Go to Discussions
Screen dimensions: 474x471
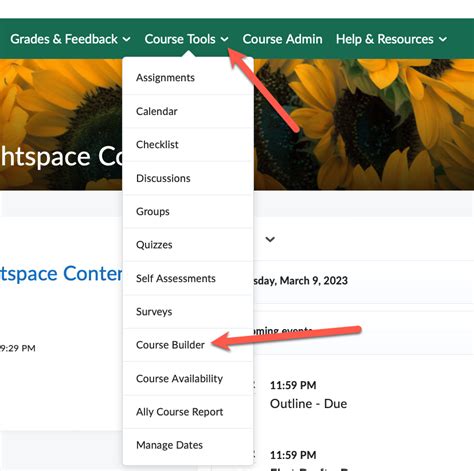point(188,178)
